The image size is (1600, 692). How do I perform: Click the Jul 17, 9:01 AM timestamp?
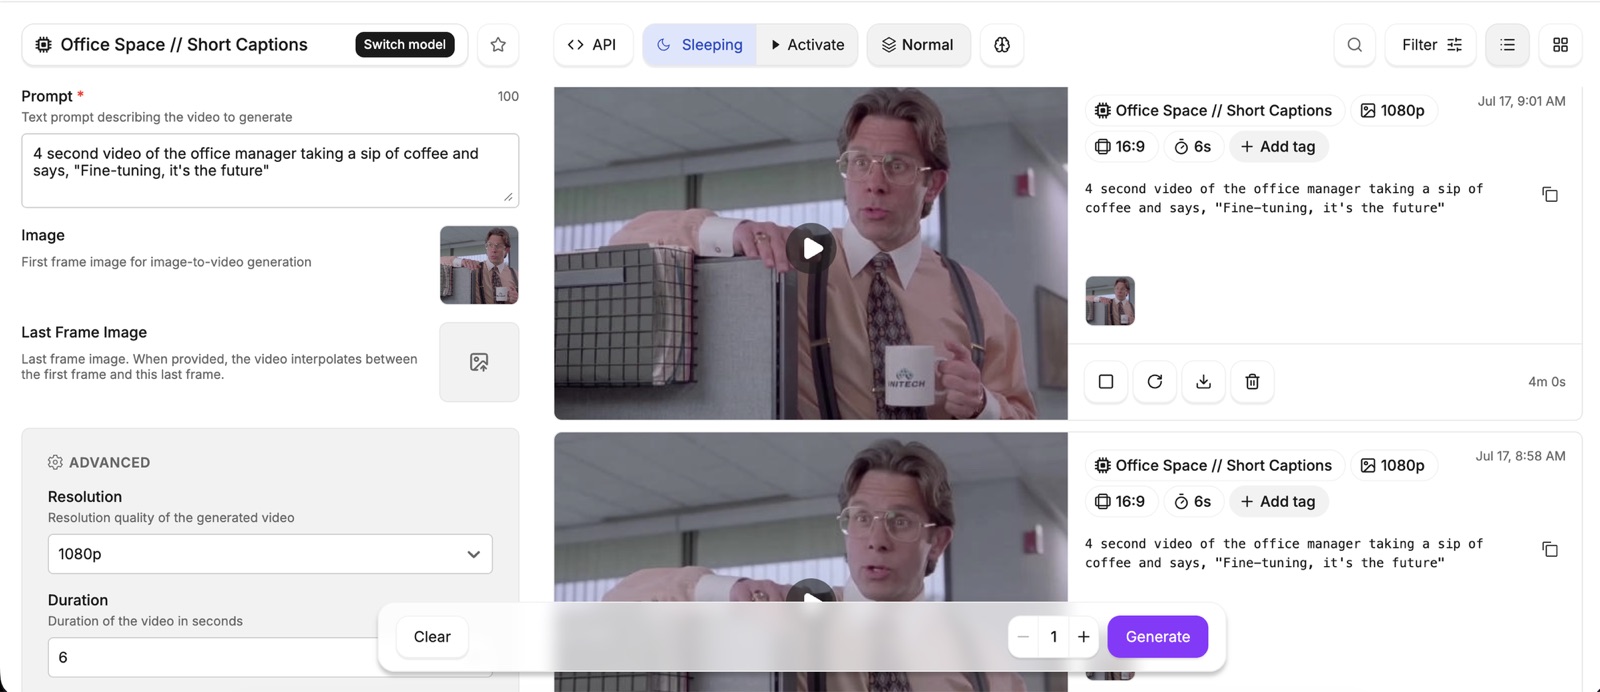point(1521,101)
